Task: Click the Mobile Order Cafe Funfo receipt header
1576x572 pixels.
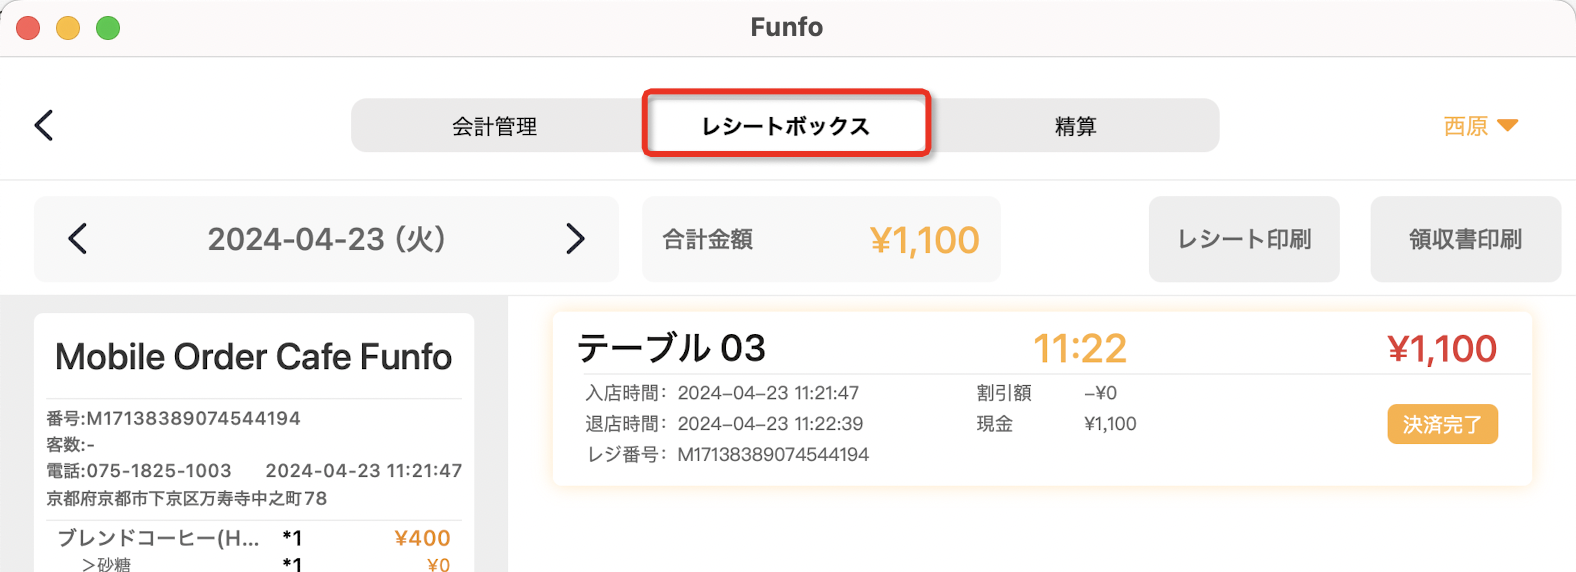Action: click(254, 357)
